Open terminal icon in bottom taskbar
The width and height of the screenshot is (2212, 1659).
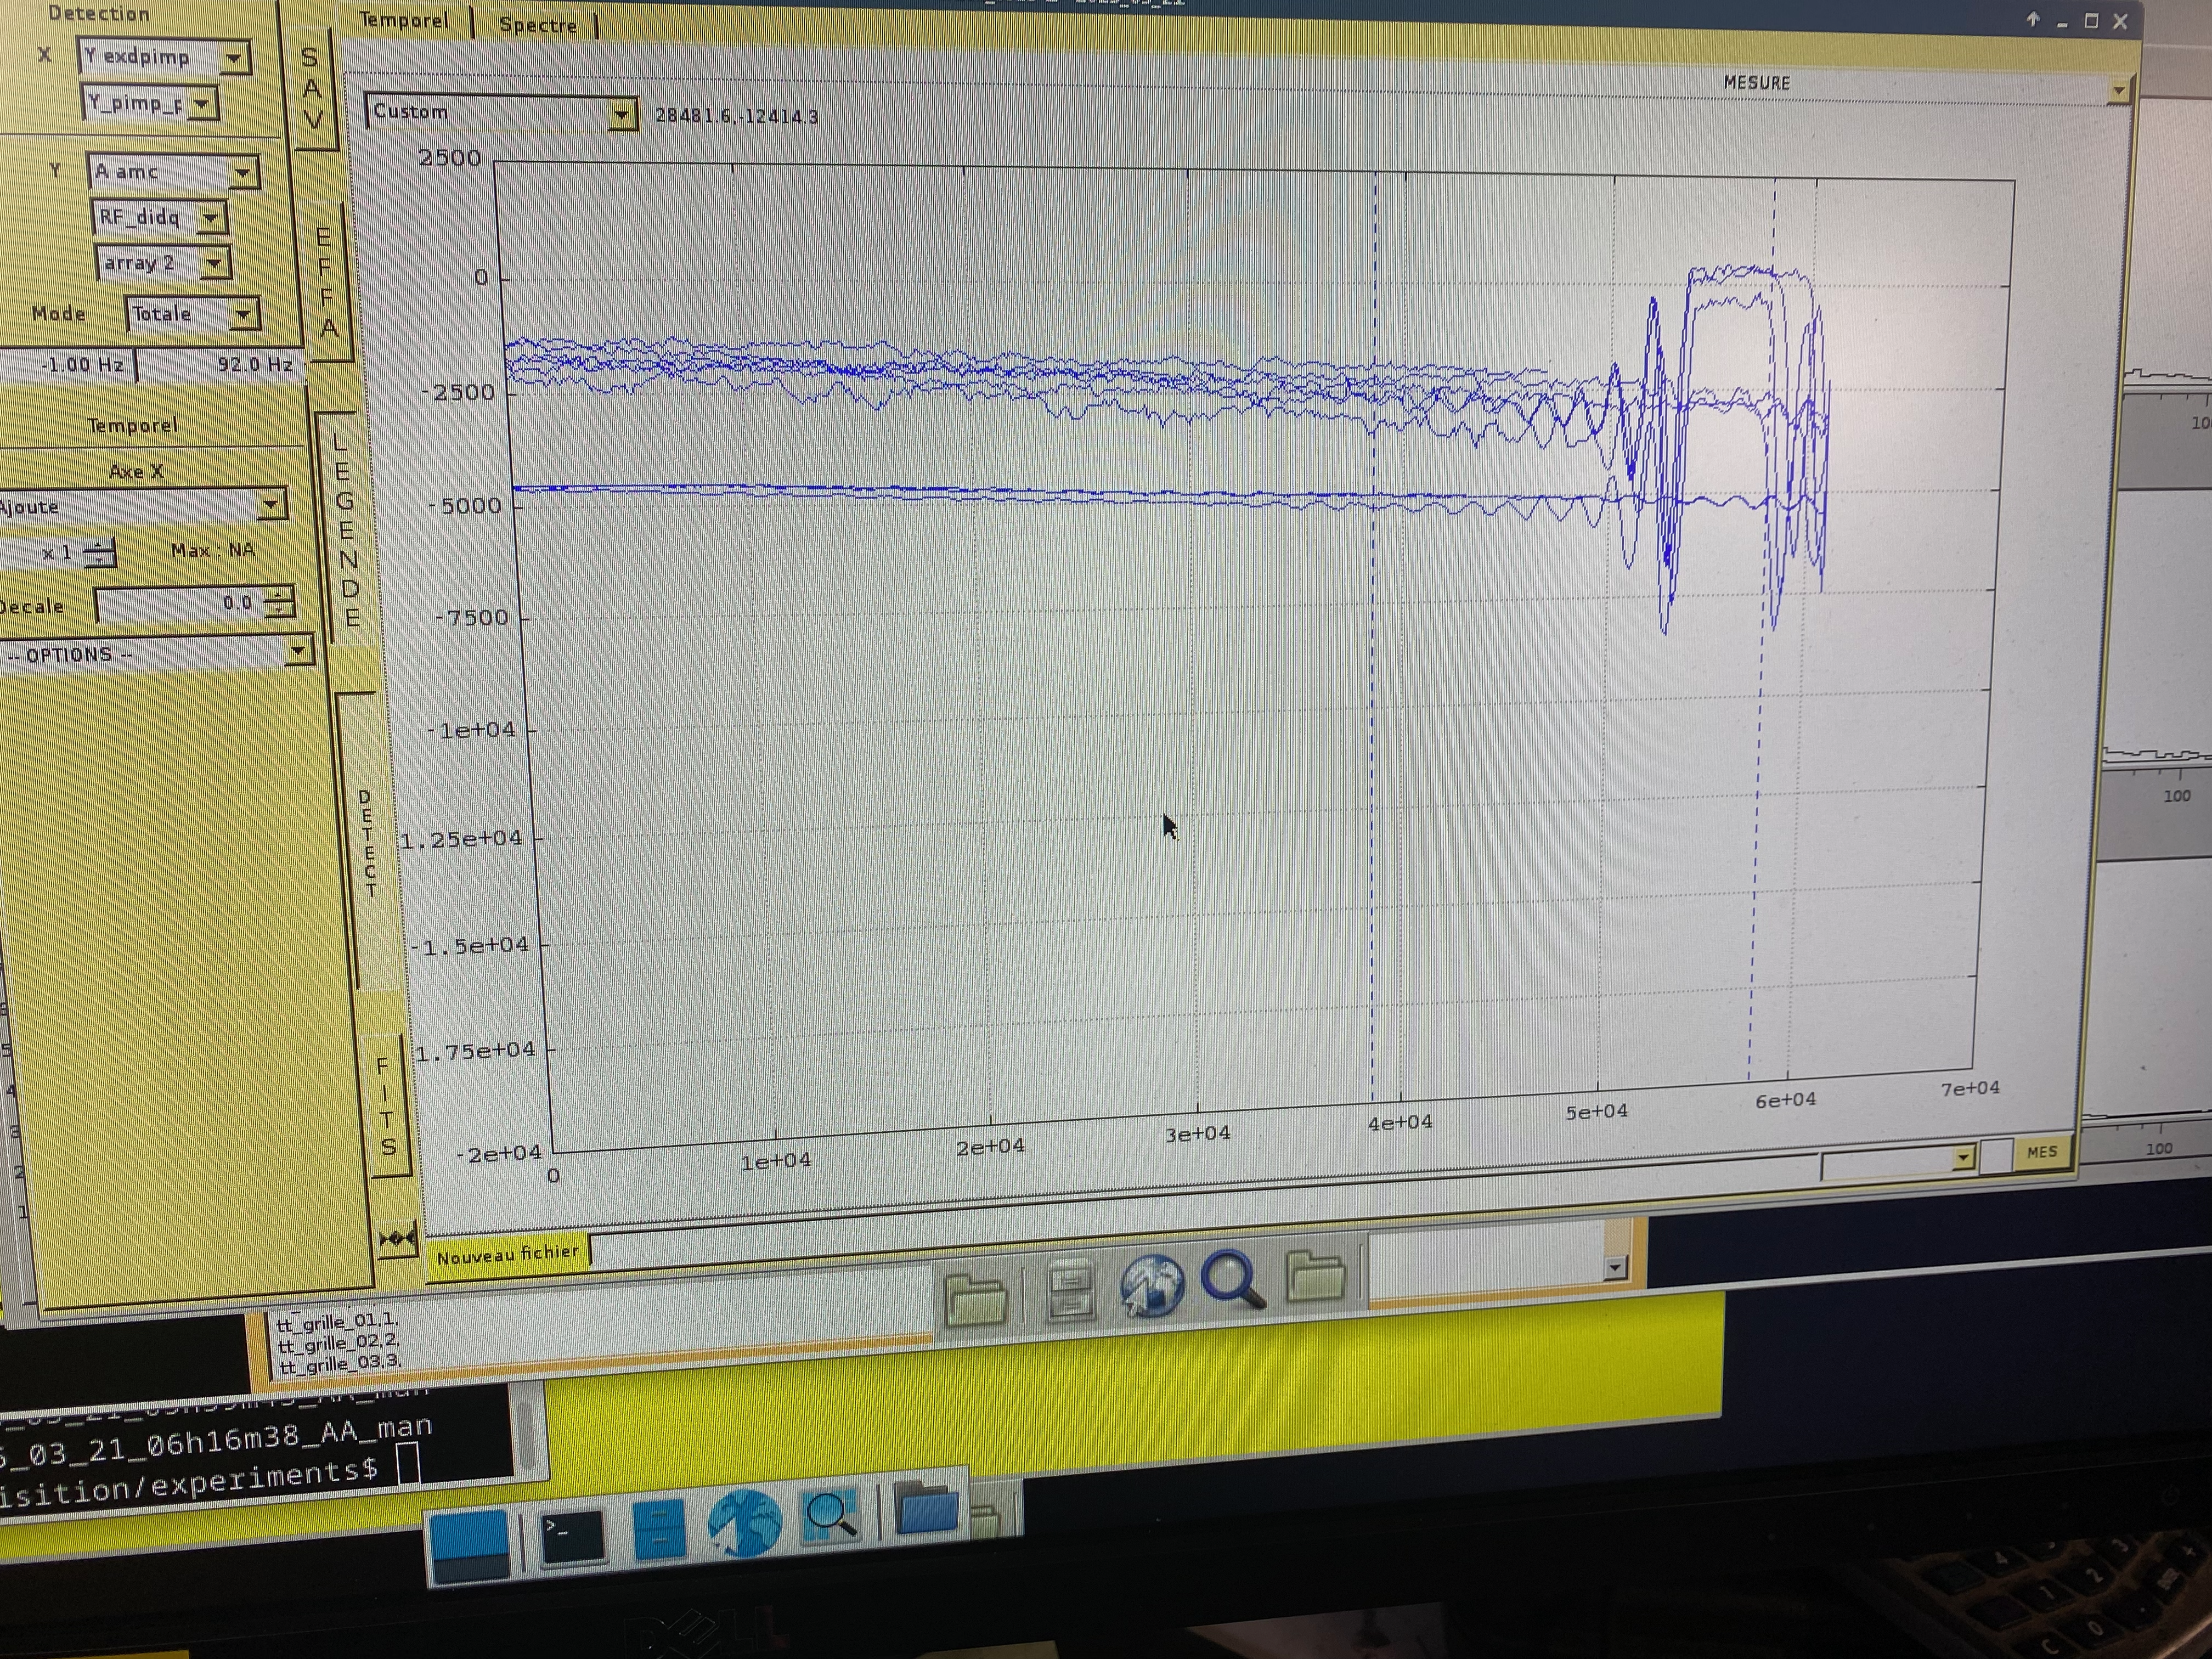573,1535
